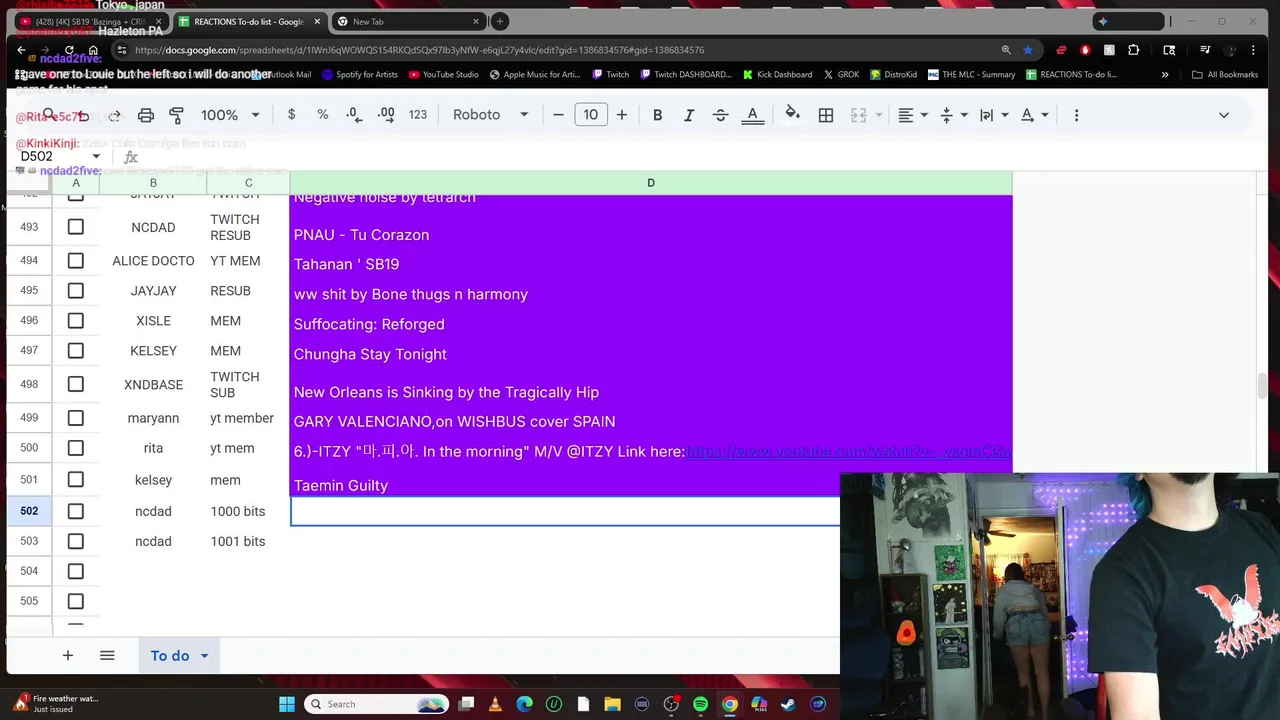Increase font size with plus button
The image size is (1280, 720).
622,115
